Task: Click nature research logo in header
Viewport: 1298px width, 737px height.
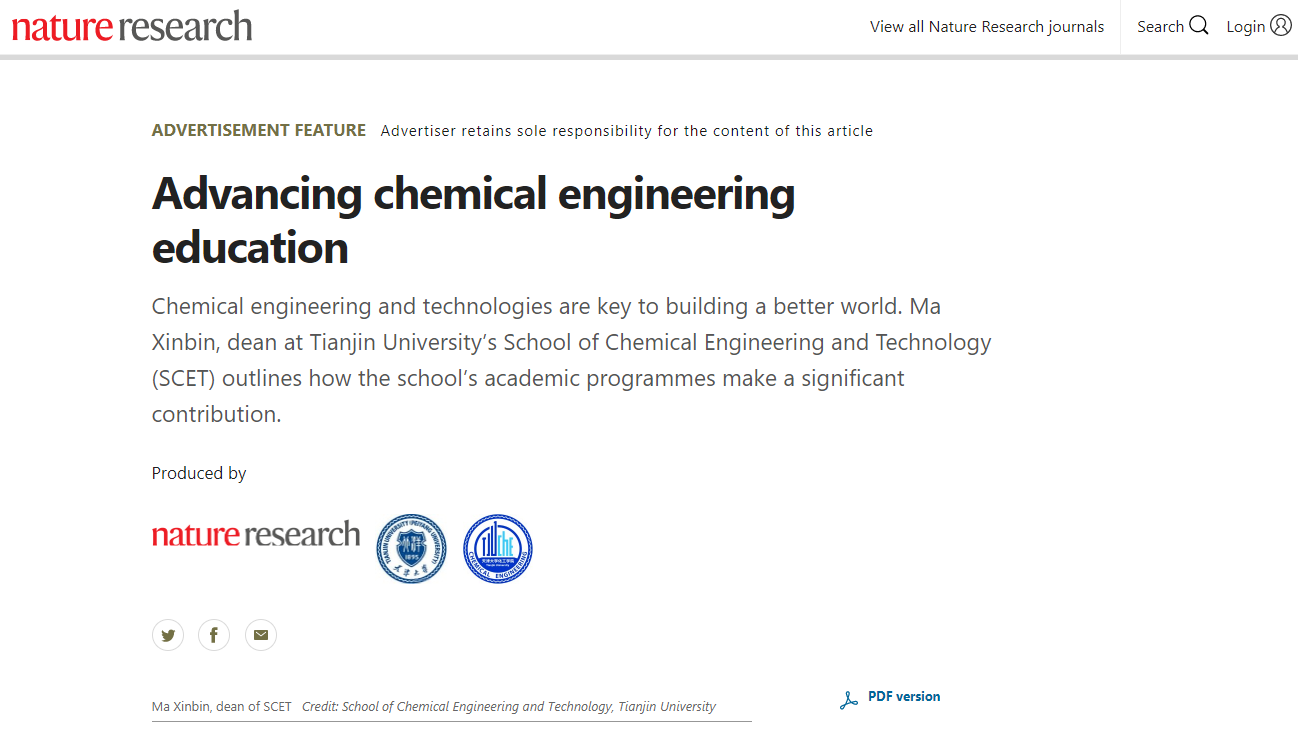Action: (x=132, y=26)
